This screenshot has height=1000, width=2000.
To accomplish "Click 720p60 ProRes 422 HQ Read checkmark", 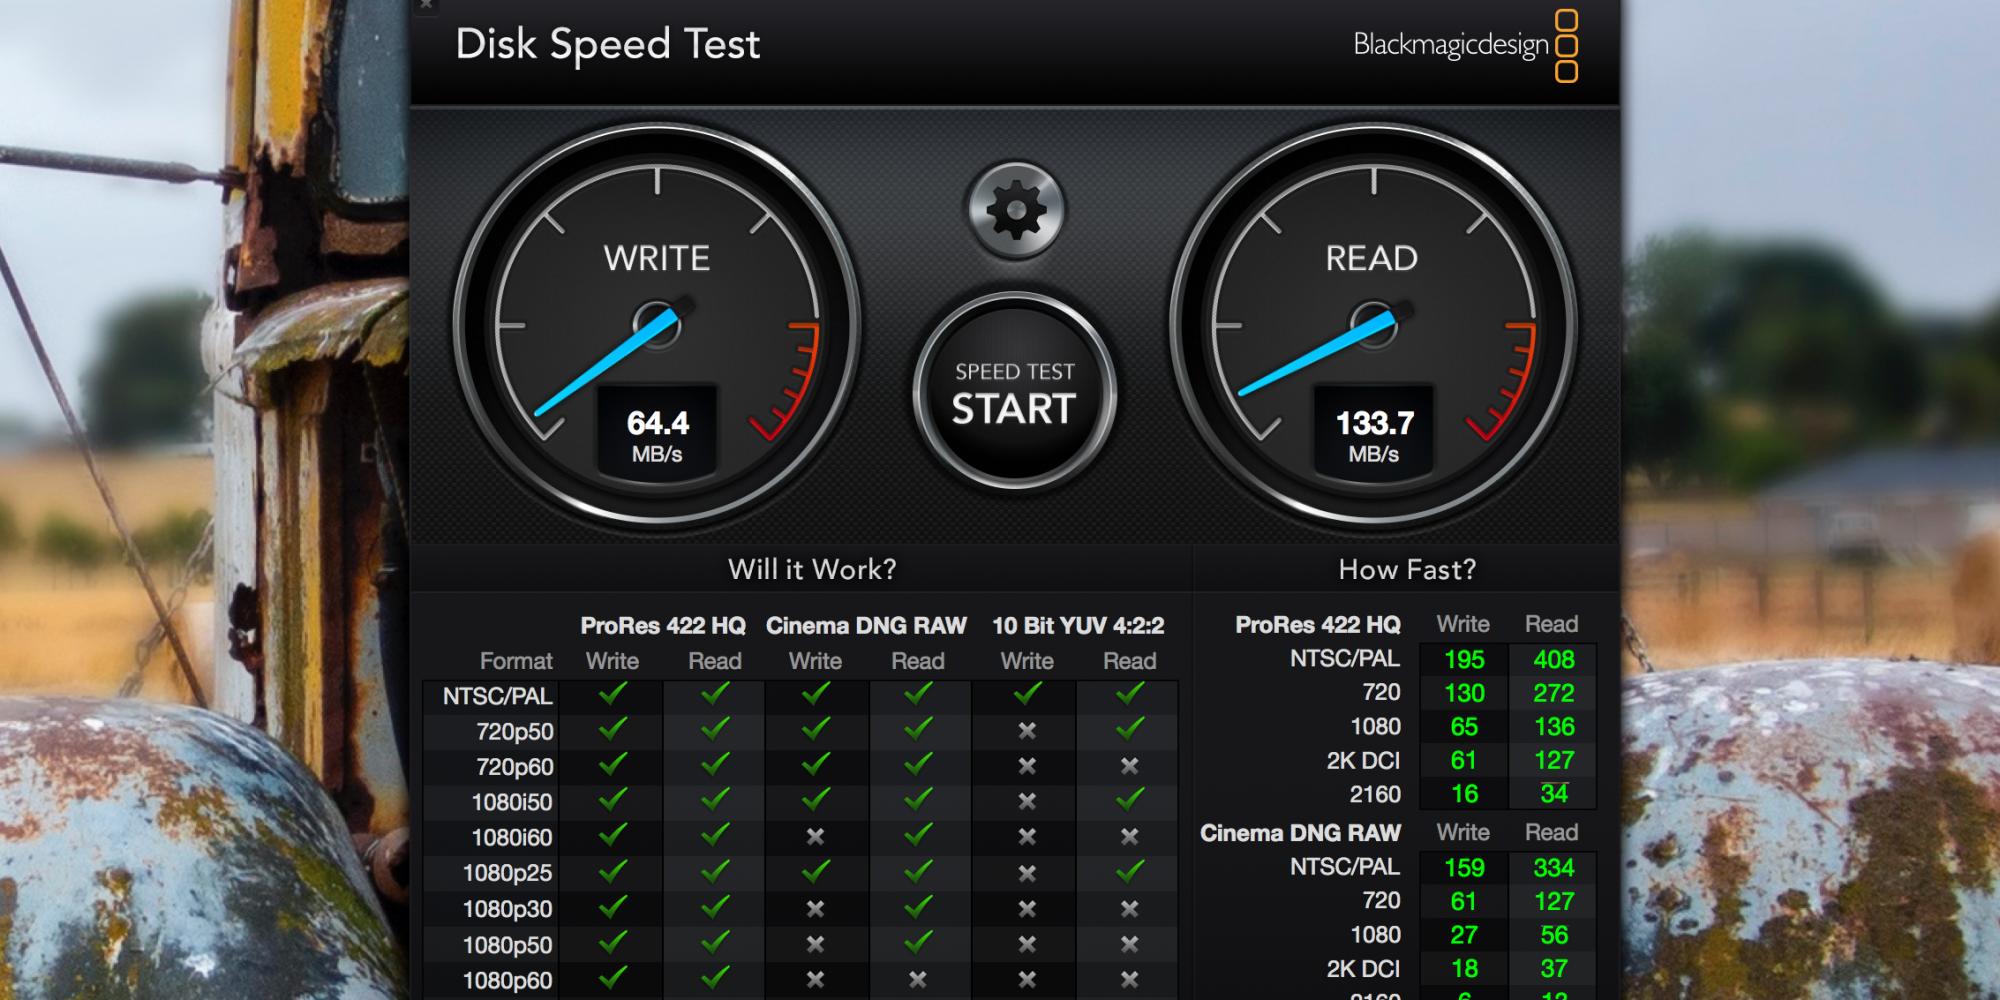I will coord(715,764).
